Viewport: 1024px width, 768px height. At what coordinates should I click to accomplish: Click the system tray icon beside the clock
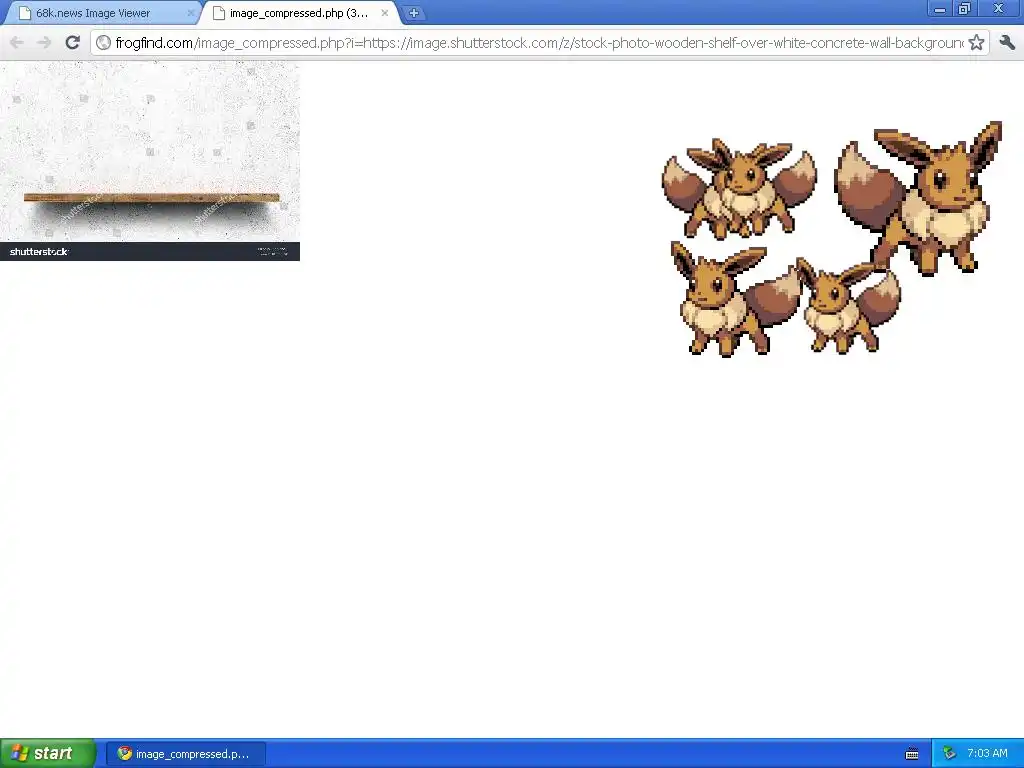click(950, 754)
